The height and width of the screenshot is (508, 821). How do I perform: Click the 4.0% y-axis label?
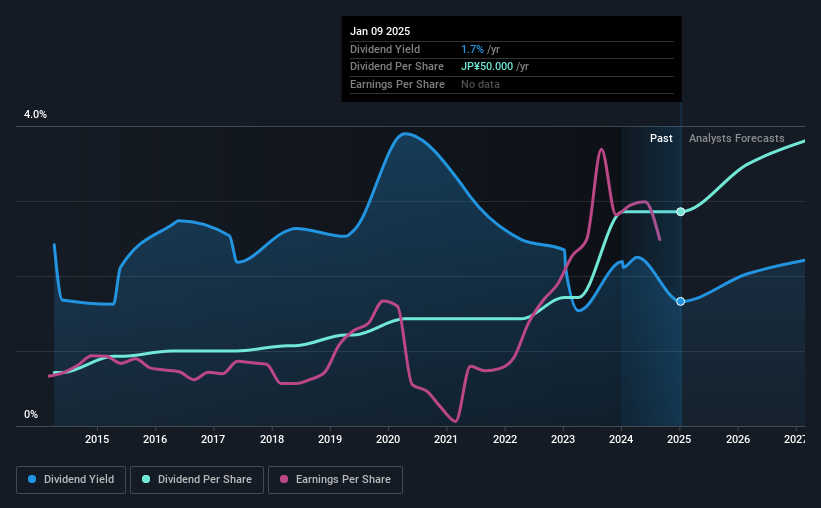point(35,114)
